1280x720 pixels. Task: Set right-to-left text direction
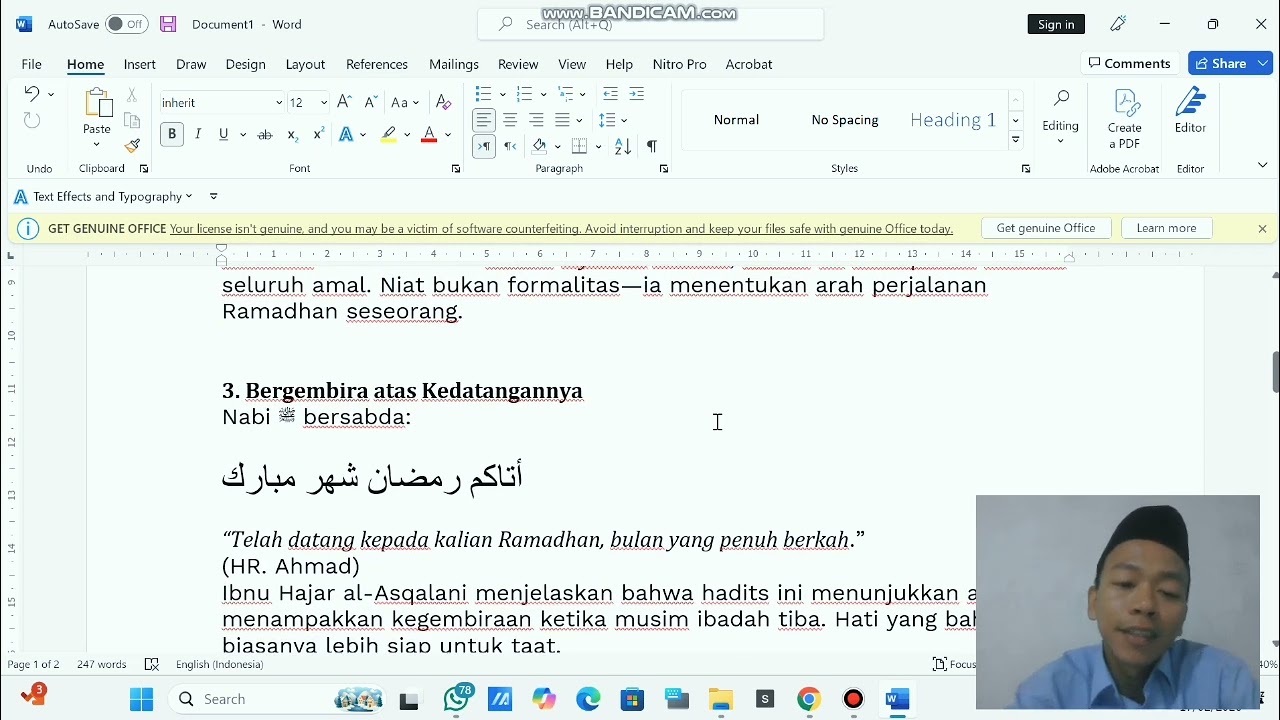point(510,147)
